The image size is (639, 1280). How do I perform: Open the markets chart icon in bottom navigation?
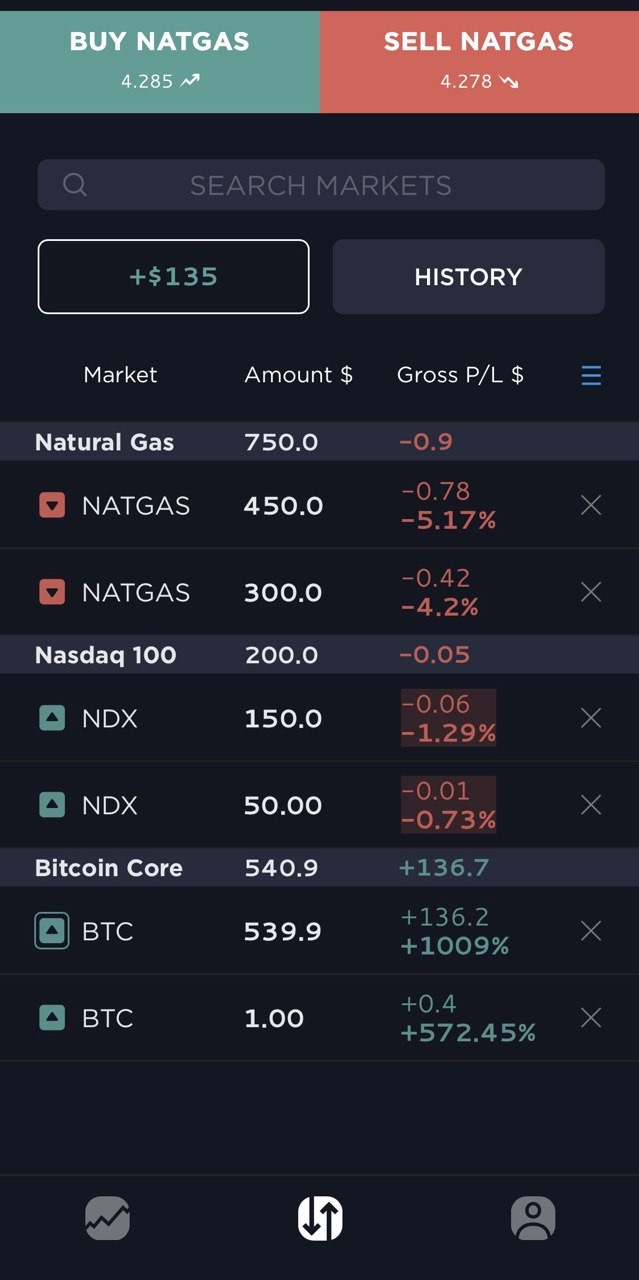point(106,1218)
